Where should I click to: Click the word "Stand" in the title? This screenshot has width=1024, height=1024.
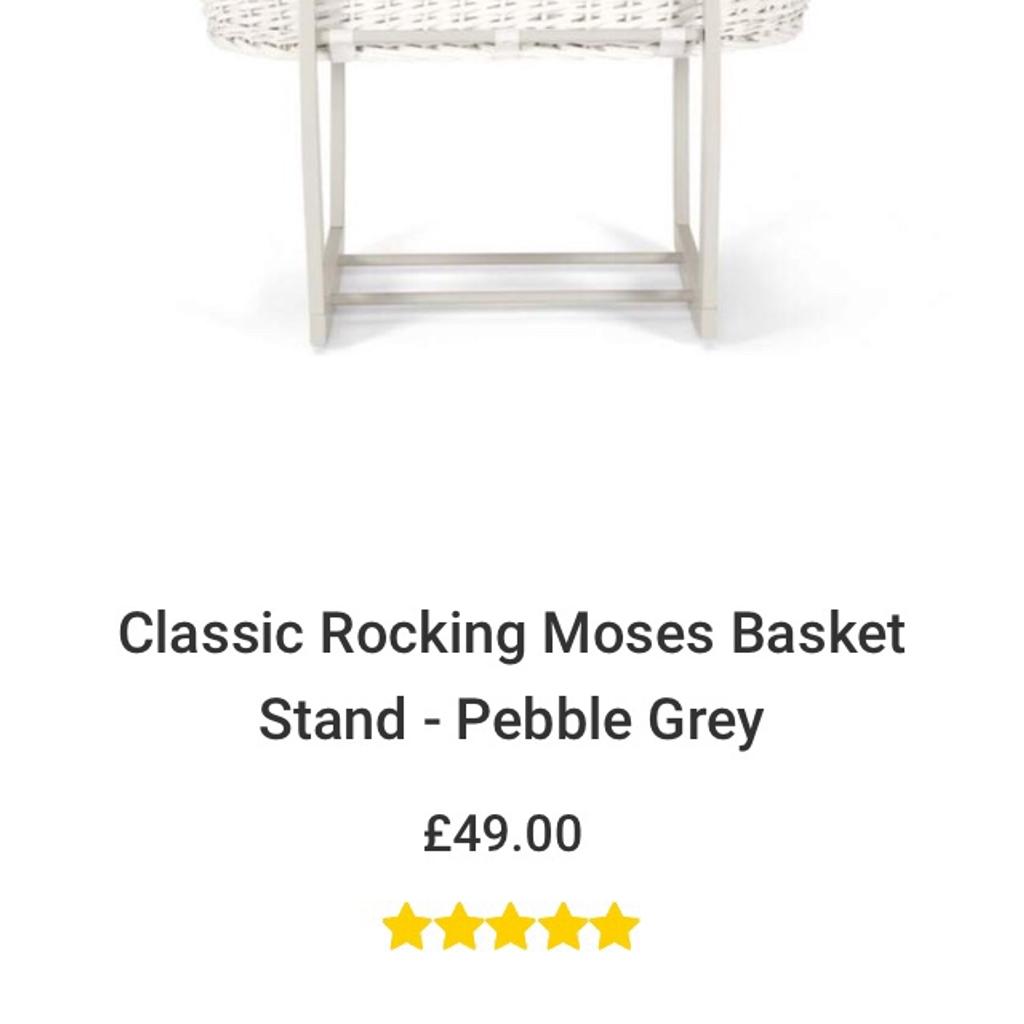tap(332, 720)
